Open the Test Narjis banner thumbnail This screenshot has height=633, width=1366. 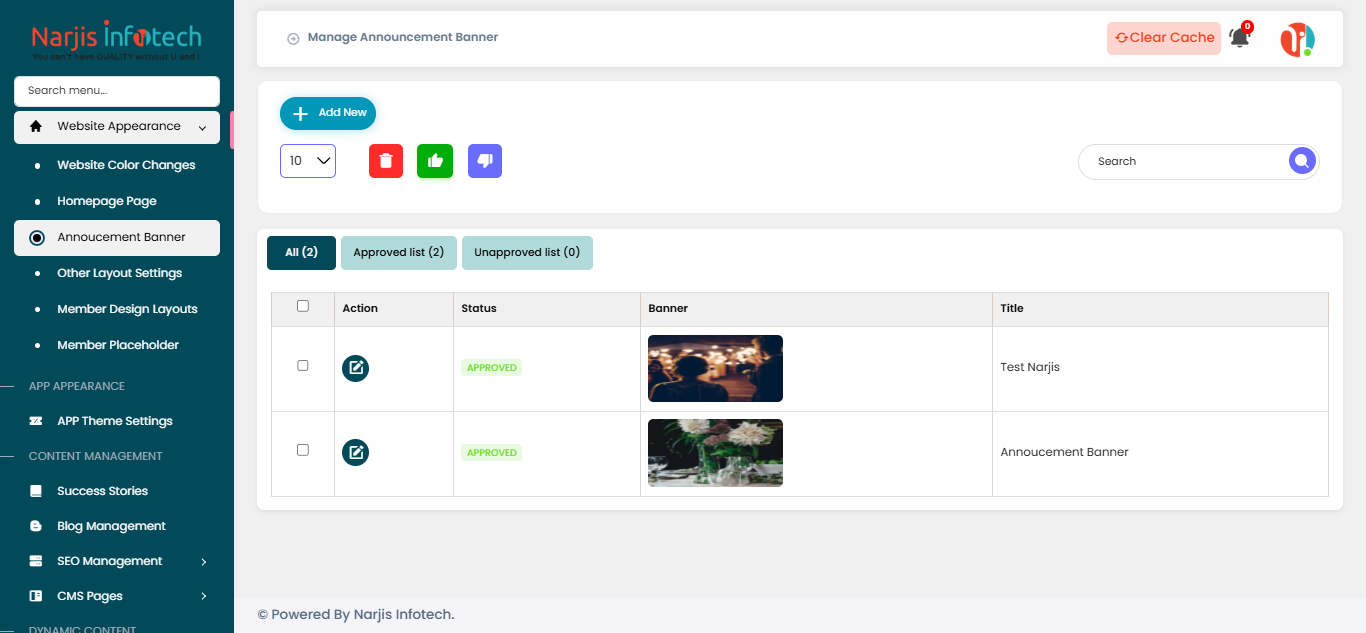(x=715, y=368)
